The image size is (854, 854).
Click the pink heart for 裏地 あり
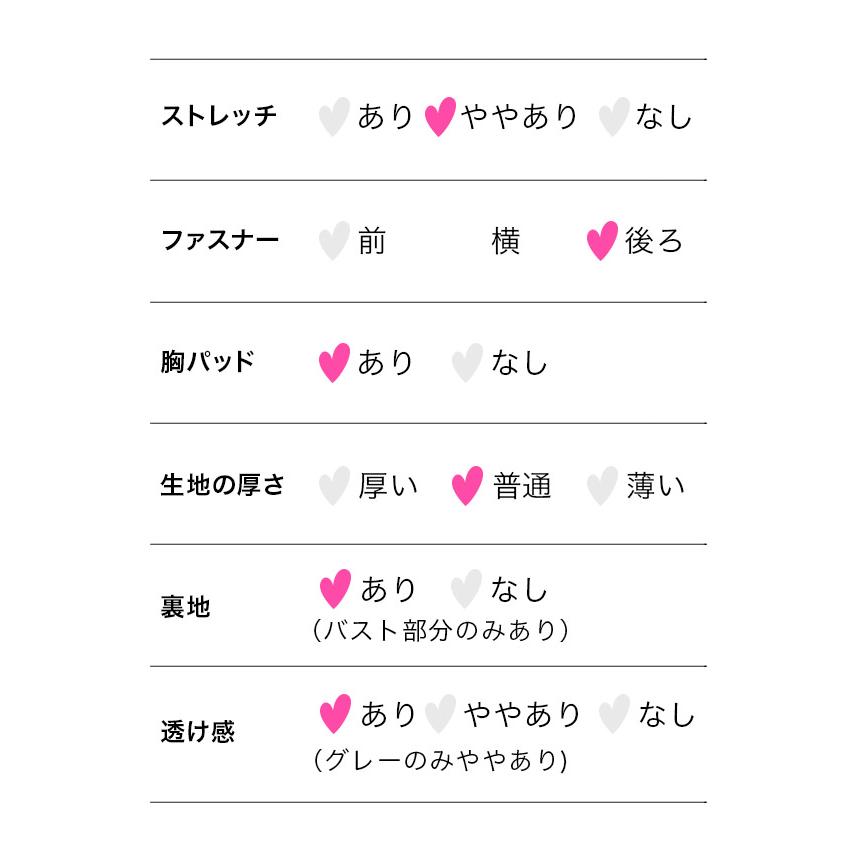pos(335,589)
